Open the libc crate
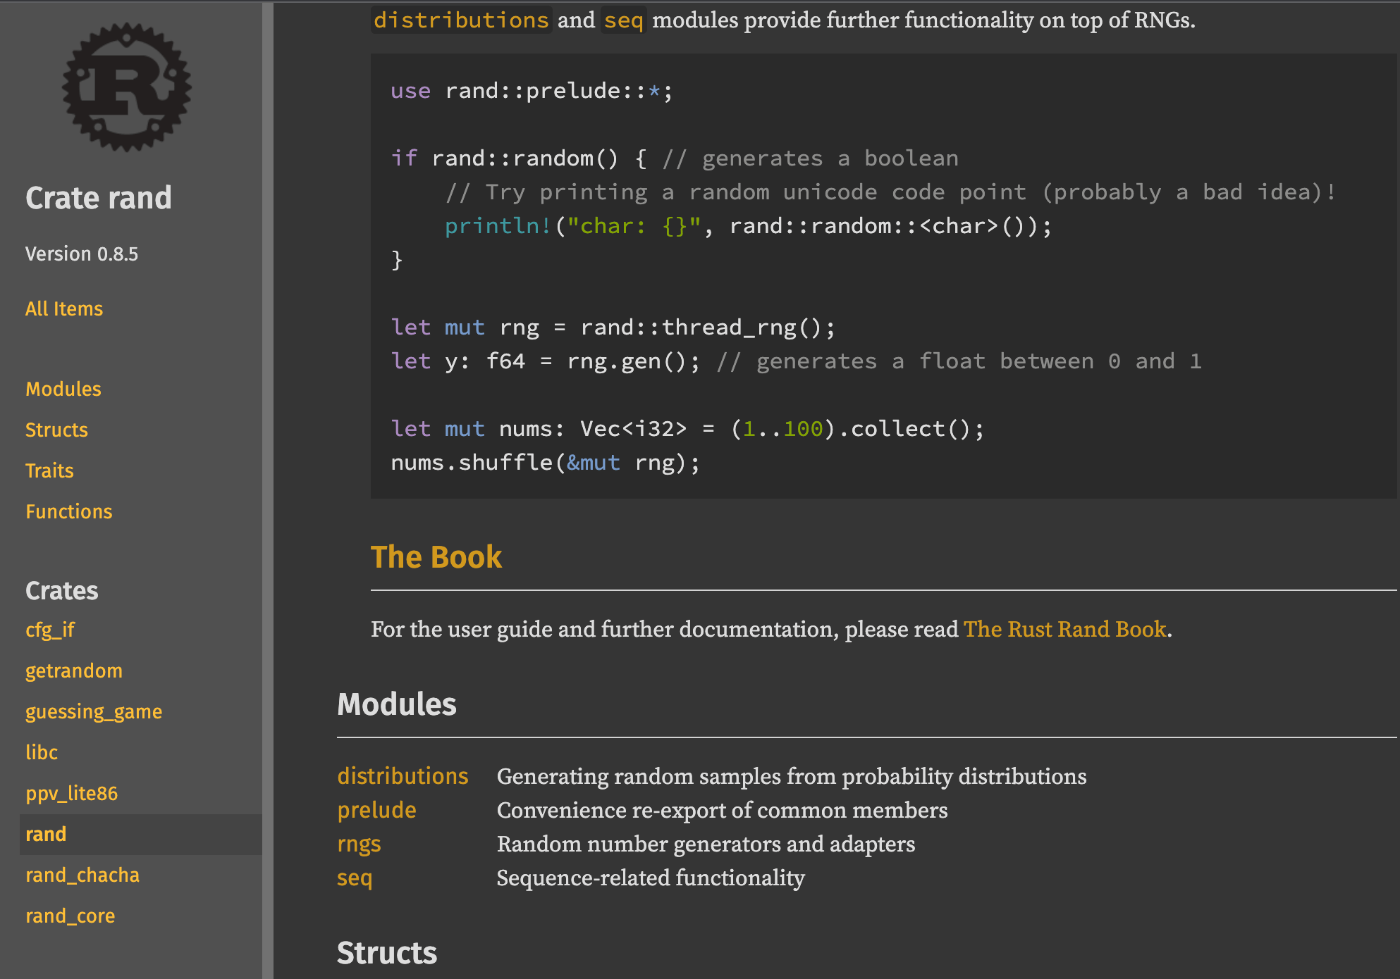This screenshot has height=979, width=1400. (x=42, y=753)
